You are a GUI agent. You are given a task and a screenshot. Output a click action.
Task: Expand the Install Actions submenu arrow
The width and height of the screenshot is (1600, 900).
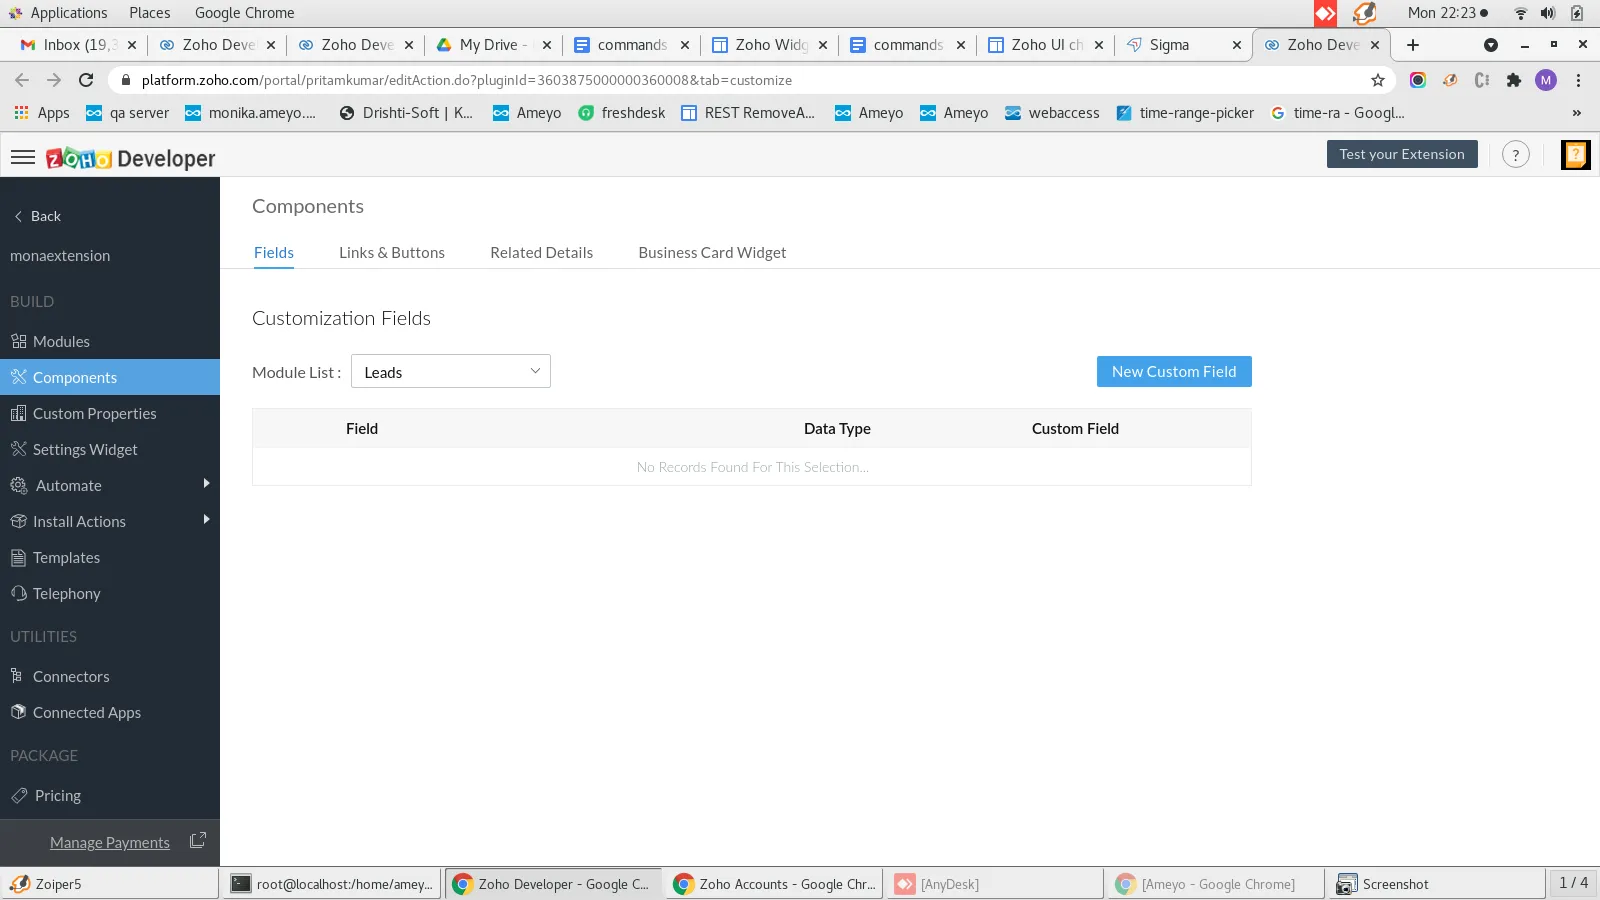(206, 520)
